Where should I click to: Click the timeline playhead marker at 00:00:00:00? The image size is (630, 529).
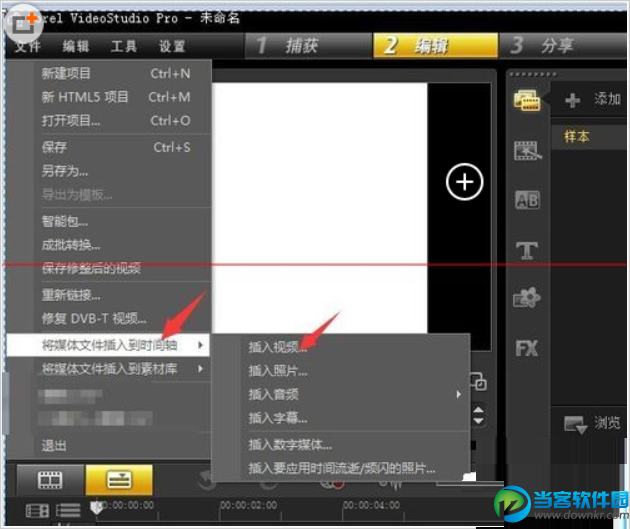point(96,508)
